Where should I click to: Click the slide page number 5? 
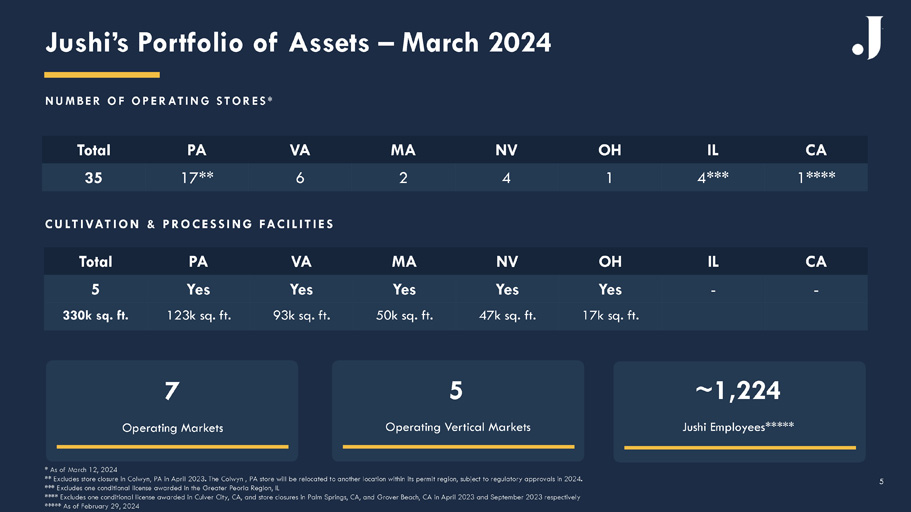click(x=881, y=482)
